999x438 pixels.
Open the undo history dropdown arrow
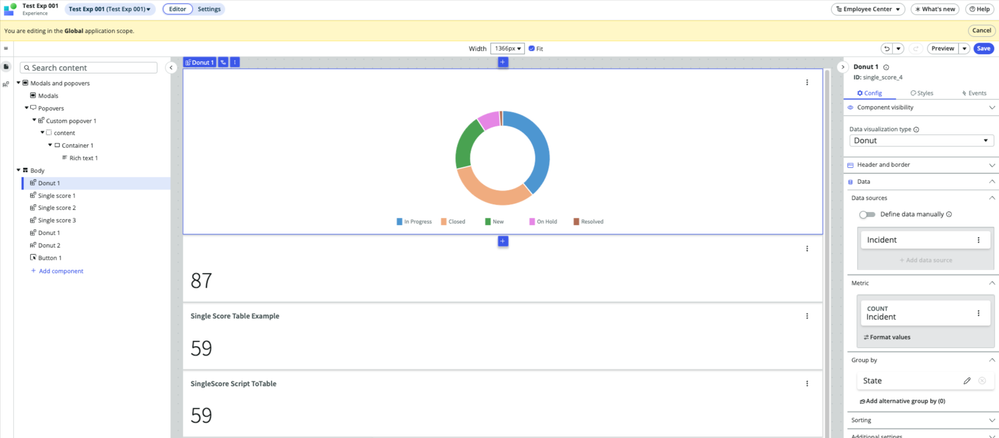(x=898, y=48)
